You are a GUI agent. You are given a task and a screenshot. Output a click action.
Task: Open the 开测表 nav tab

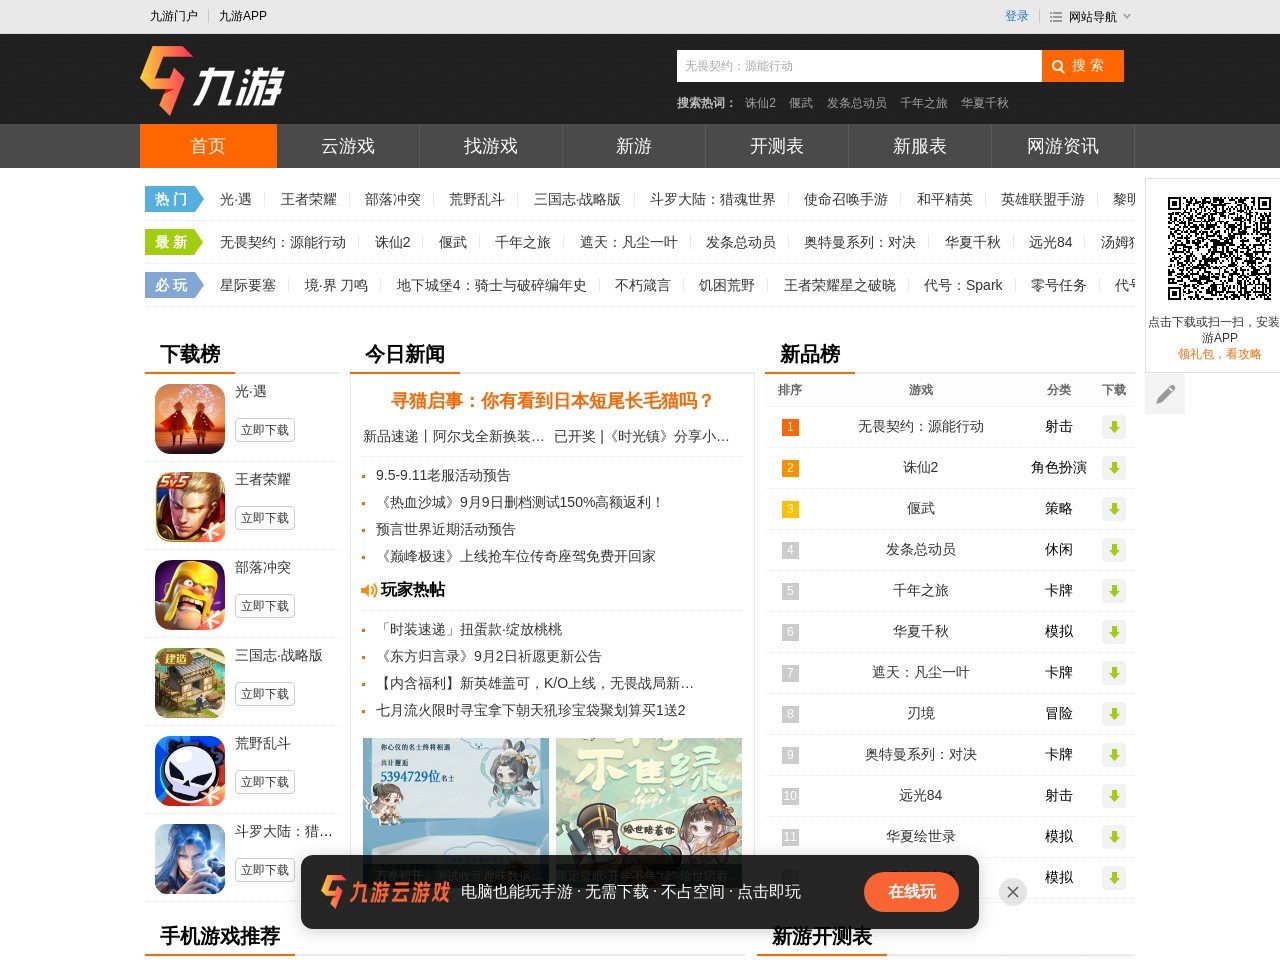(777, 146)
